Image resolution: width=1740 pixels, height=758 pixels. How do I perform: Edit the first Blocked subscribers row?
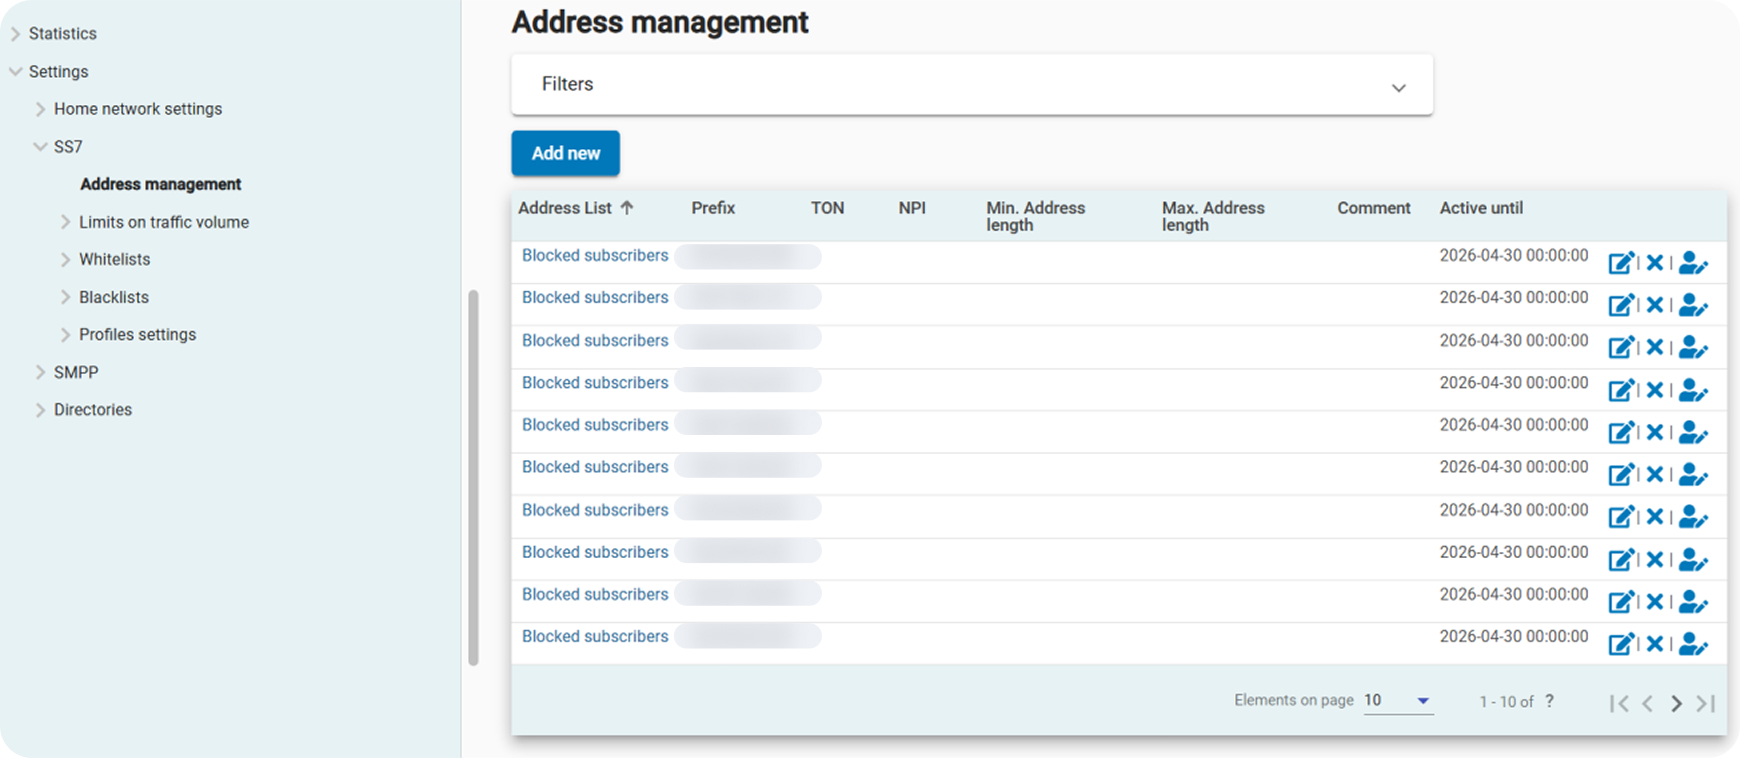click(1621, 263)
